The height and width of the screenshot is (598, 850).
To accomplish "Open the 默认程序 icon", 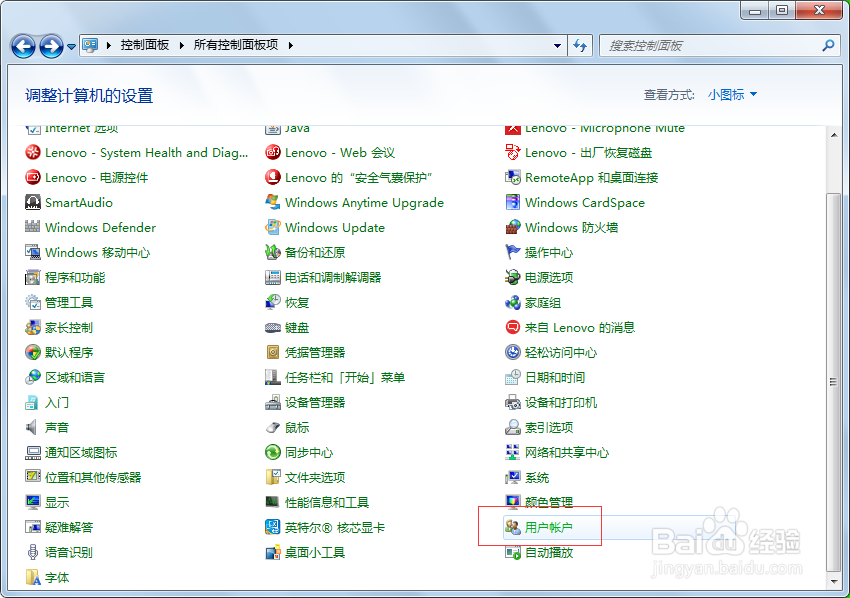I will (x=33, y=352).
